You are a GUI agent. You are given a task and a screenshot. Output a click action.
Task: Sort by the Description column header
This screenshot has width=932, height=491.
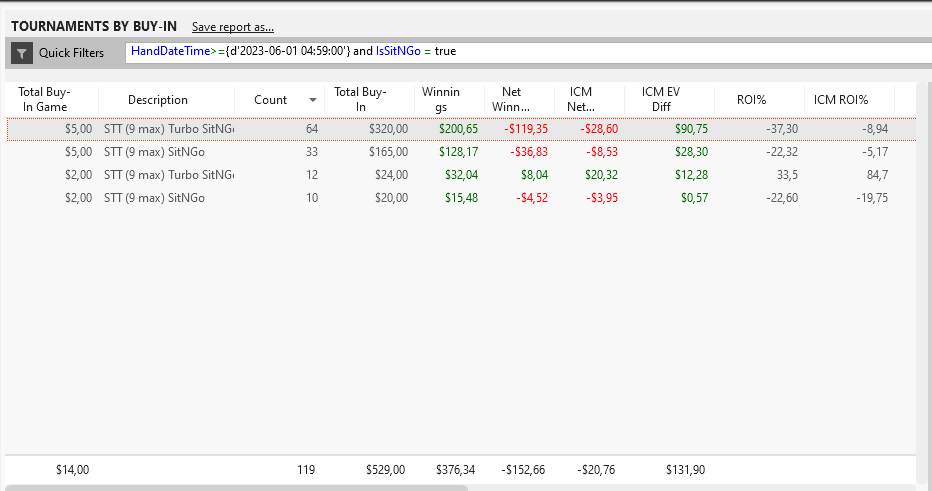[158, 100]
